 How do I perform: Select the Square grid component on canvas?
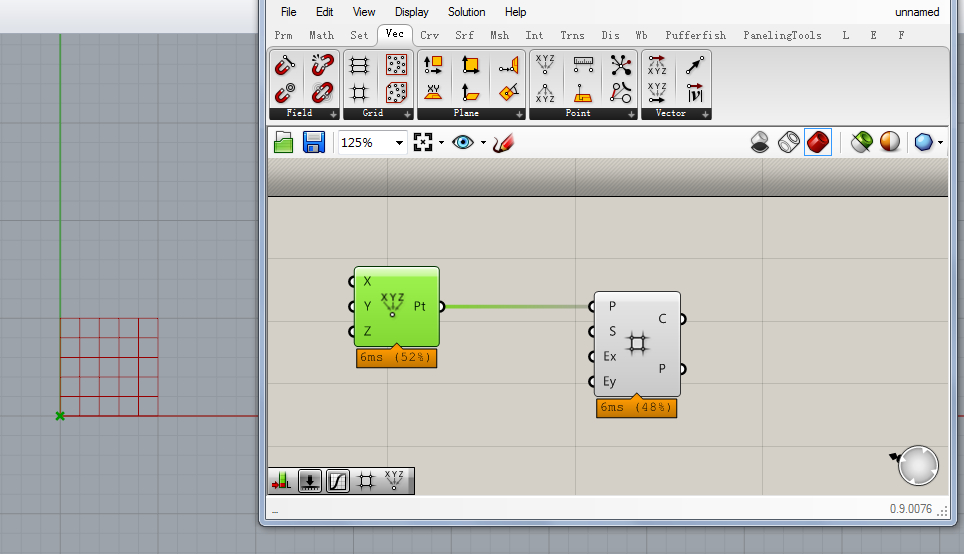click(637, 344)
